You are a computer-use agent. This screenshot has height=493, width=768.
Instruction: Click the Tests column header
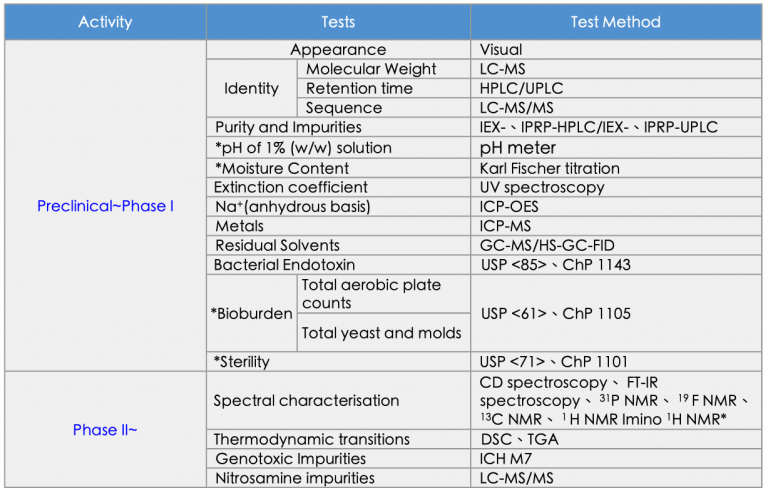coord(338,22)
